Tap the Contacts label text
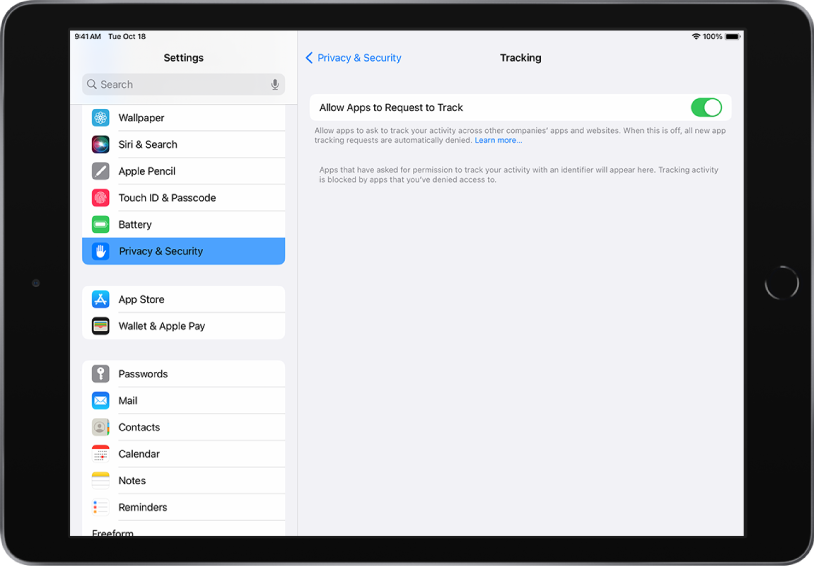 (139, 427)
